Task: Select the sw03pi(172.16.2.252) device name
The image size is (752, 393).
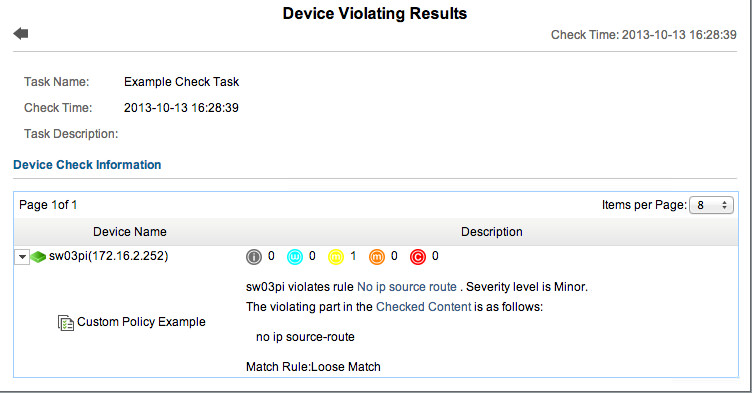Action: [108, 256]
